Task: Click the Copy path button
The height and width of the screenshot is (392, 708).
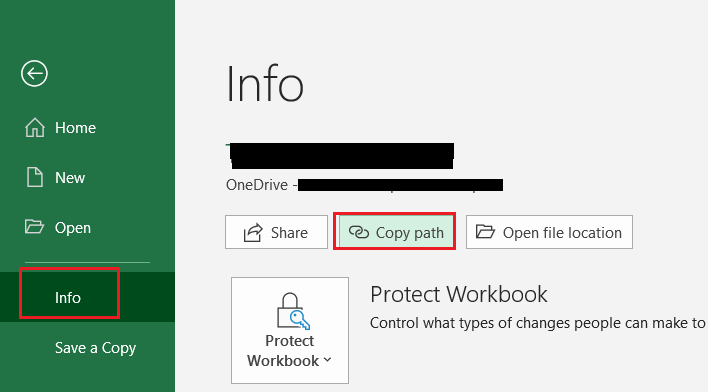Action: tap(395, 232)
